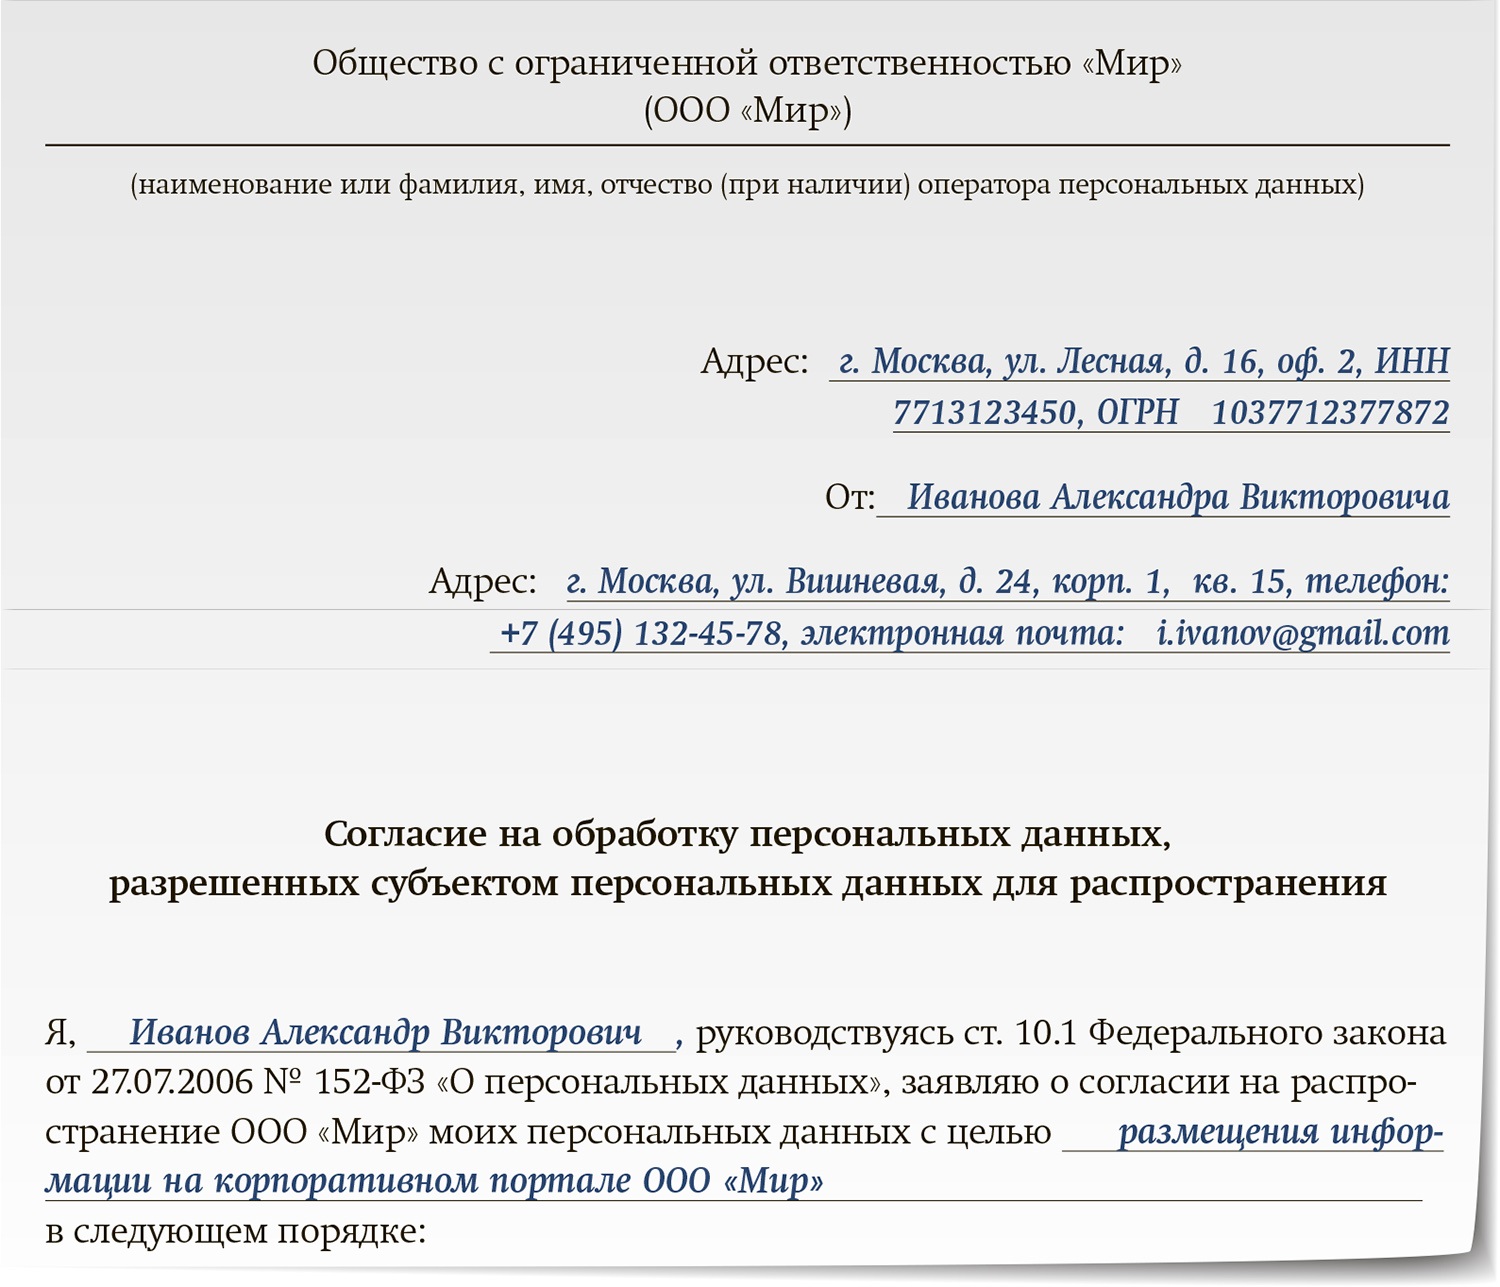Viewport: 1500px width, 1287px height.
Task: Click the phone line '+7 (495) 132-45-78'
Action: (x=641, y=633)
